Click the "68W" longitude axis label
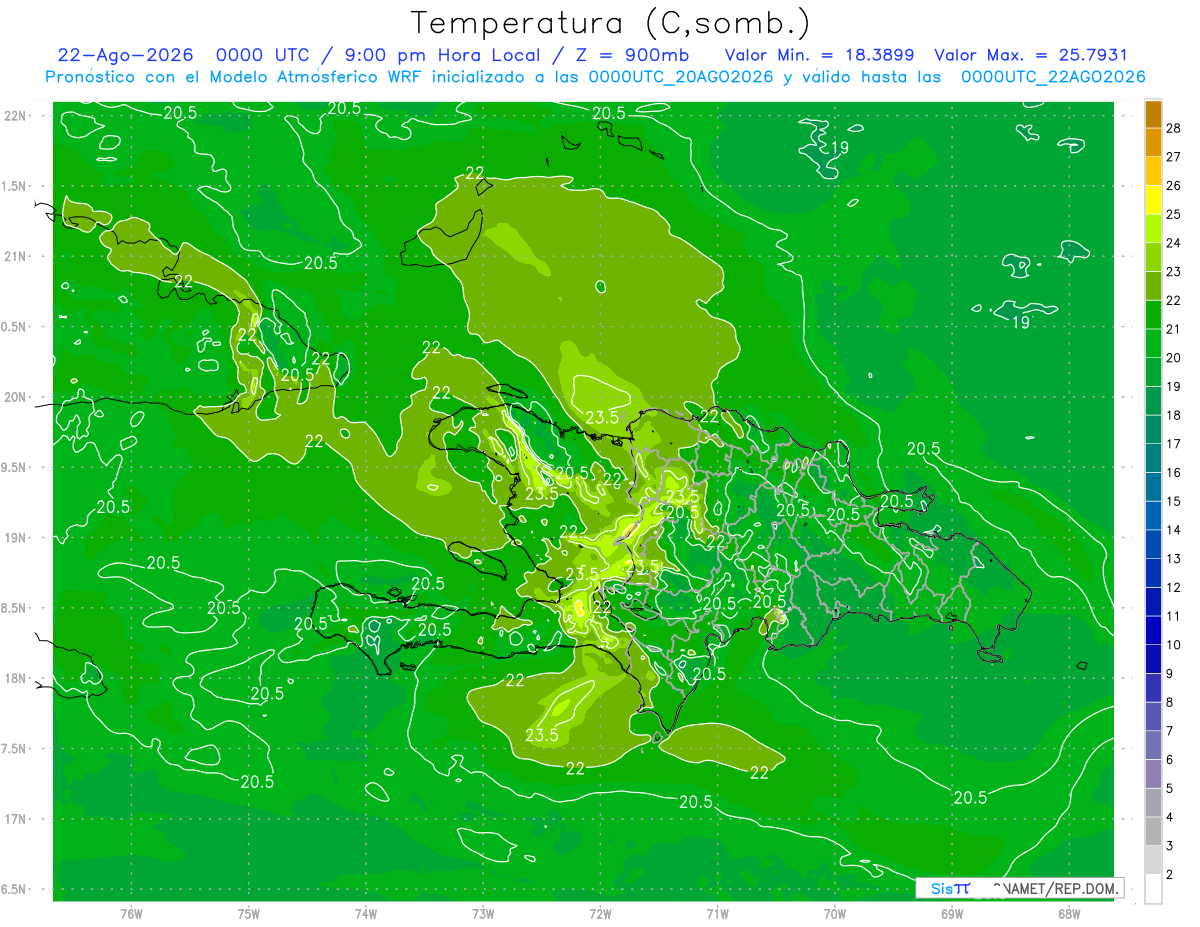 [1069, 914]
